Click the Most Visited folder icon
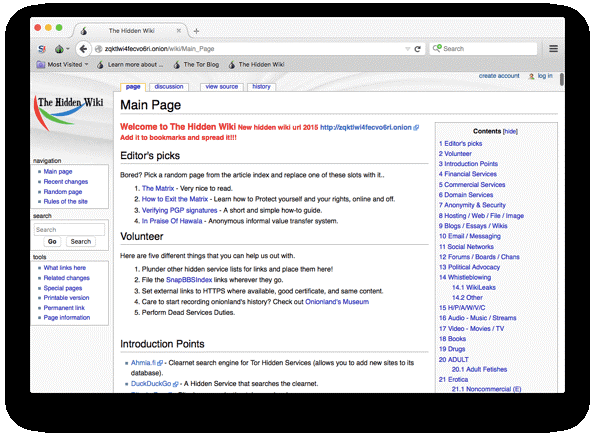The height and width of the screenshot is (436, 595). [41, 65]
